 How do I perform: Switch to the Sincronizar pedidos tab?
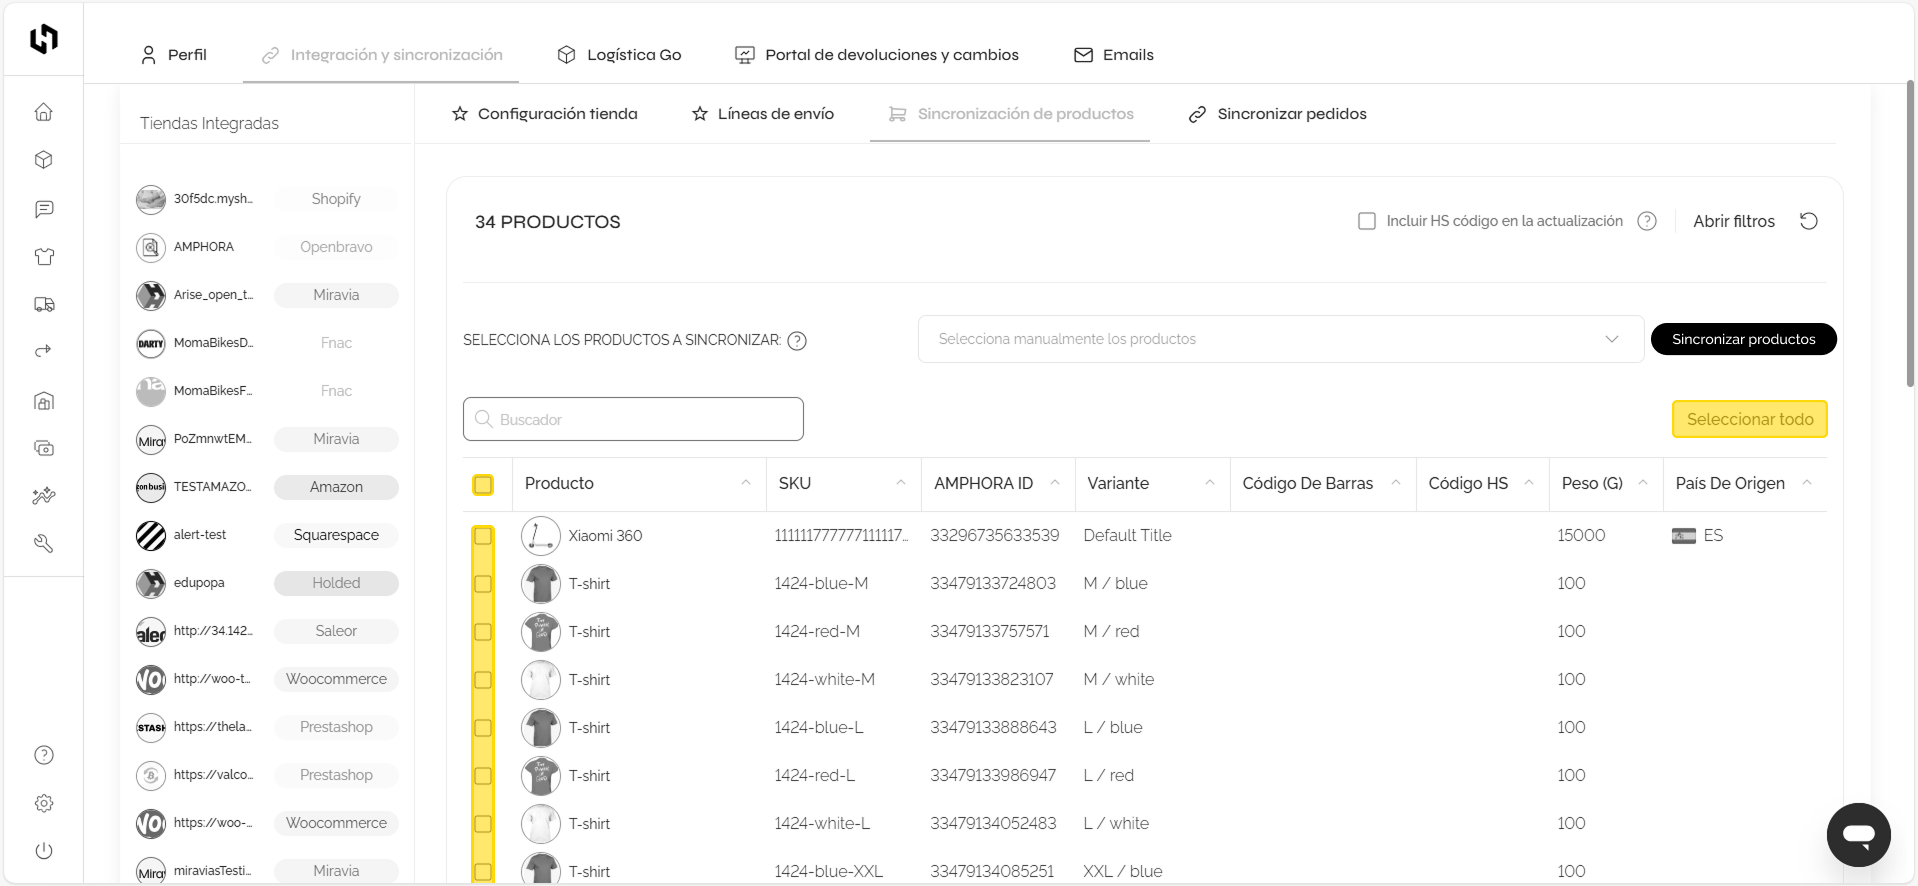(x=1277, y=114)
